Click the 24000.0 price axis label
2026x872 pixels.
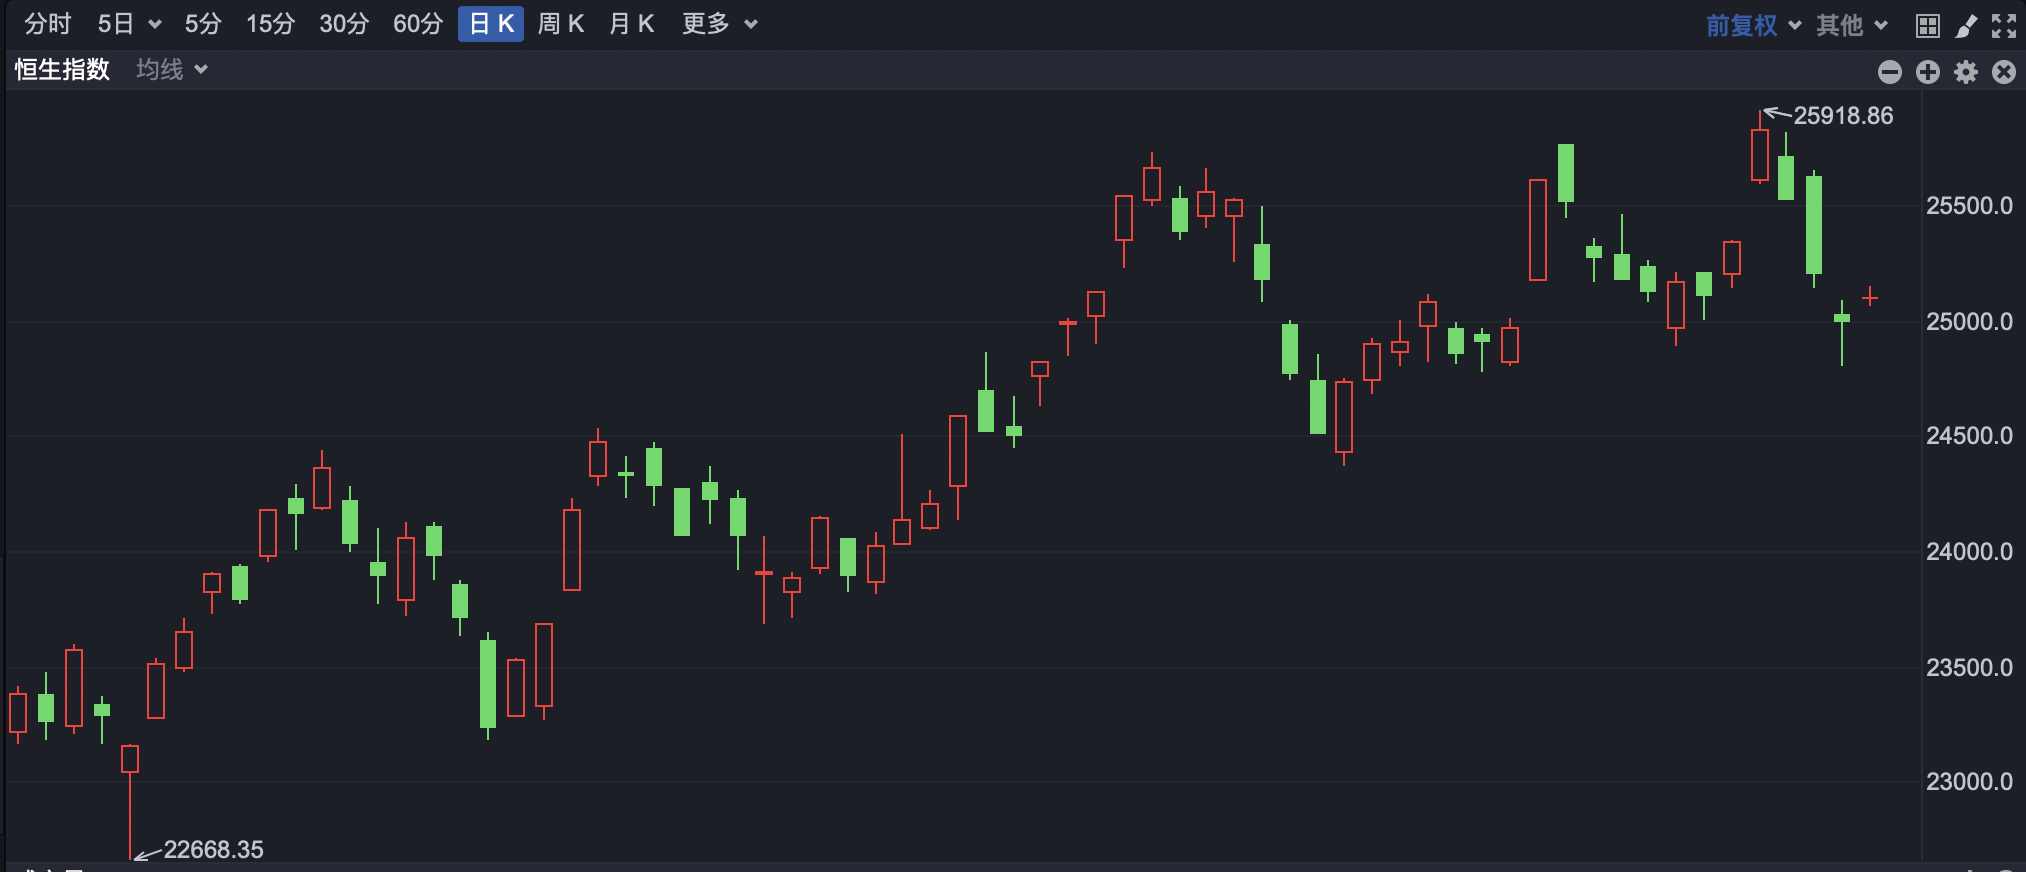tap(1969, 552)
